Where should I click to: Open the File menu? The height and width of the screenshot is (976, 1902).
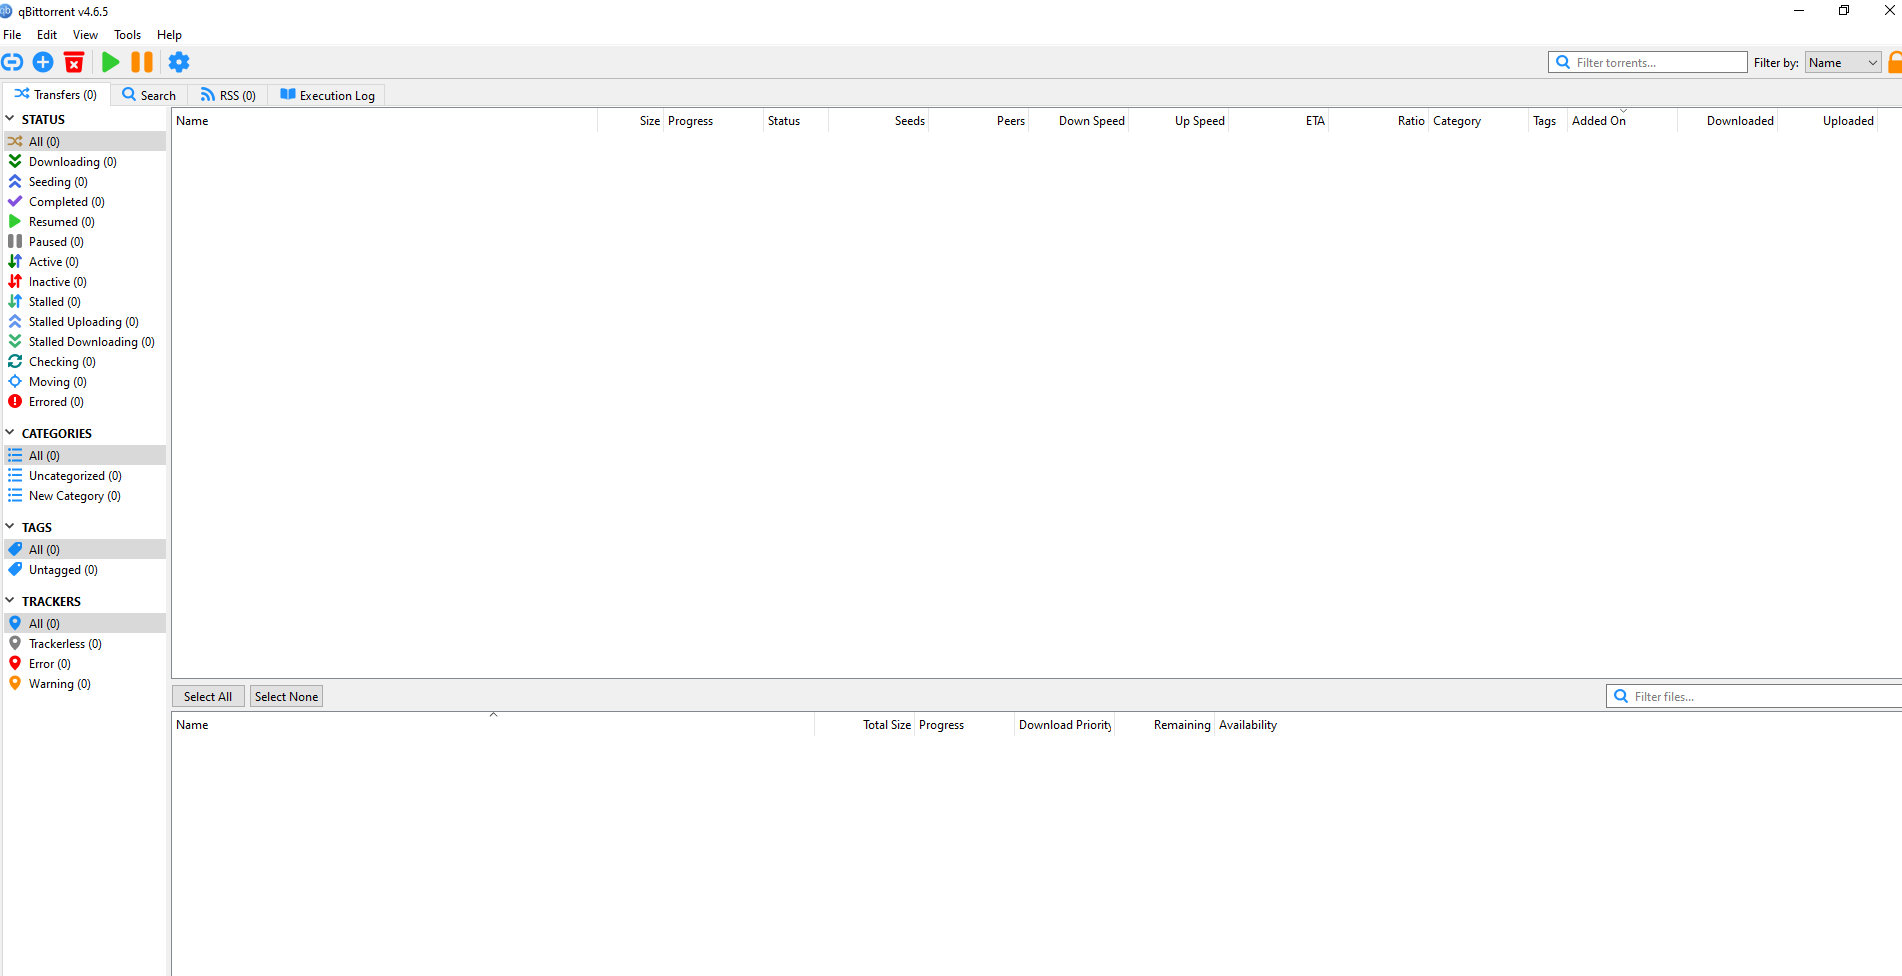12,34
